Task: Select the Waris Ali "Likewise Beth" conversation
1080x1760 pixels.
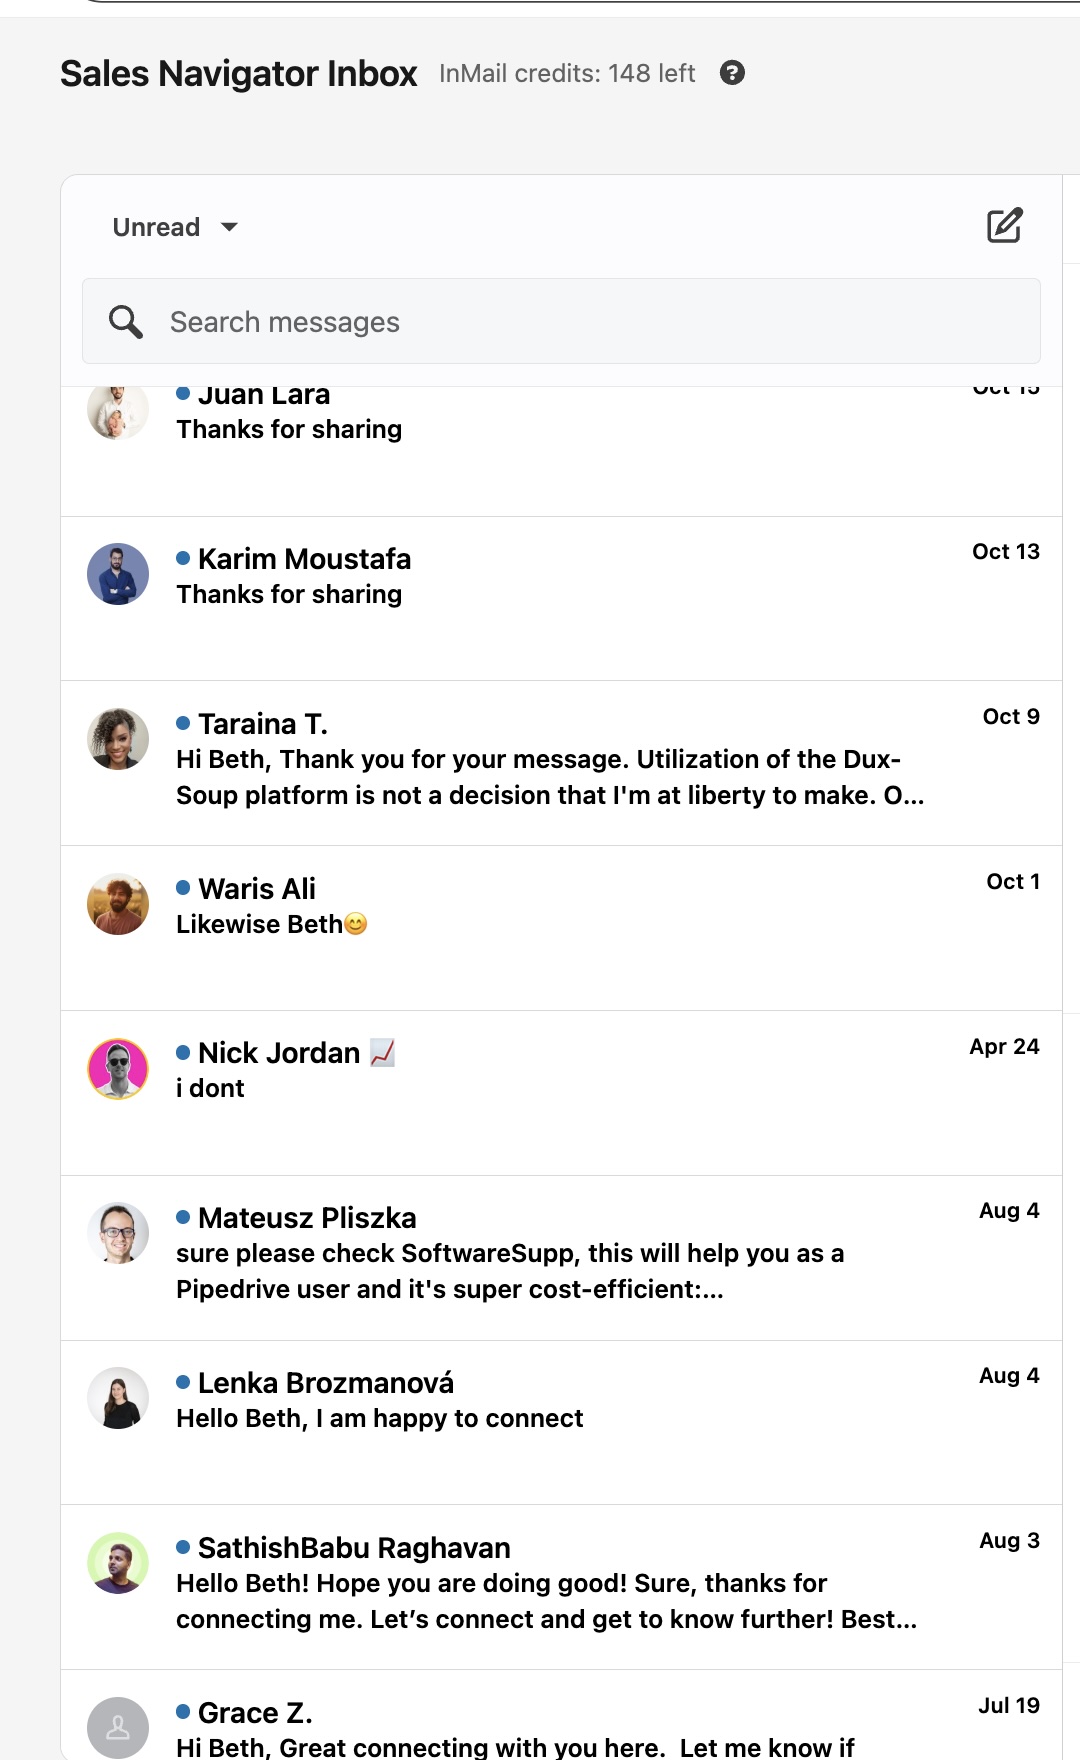Action: 560,924
